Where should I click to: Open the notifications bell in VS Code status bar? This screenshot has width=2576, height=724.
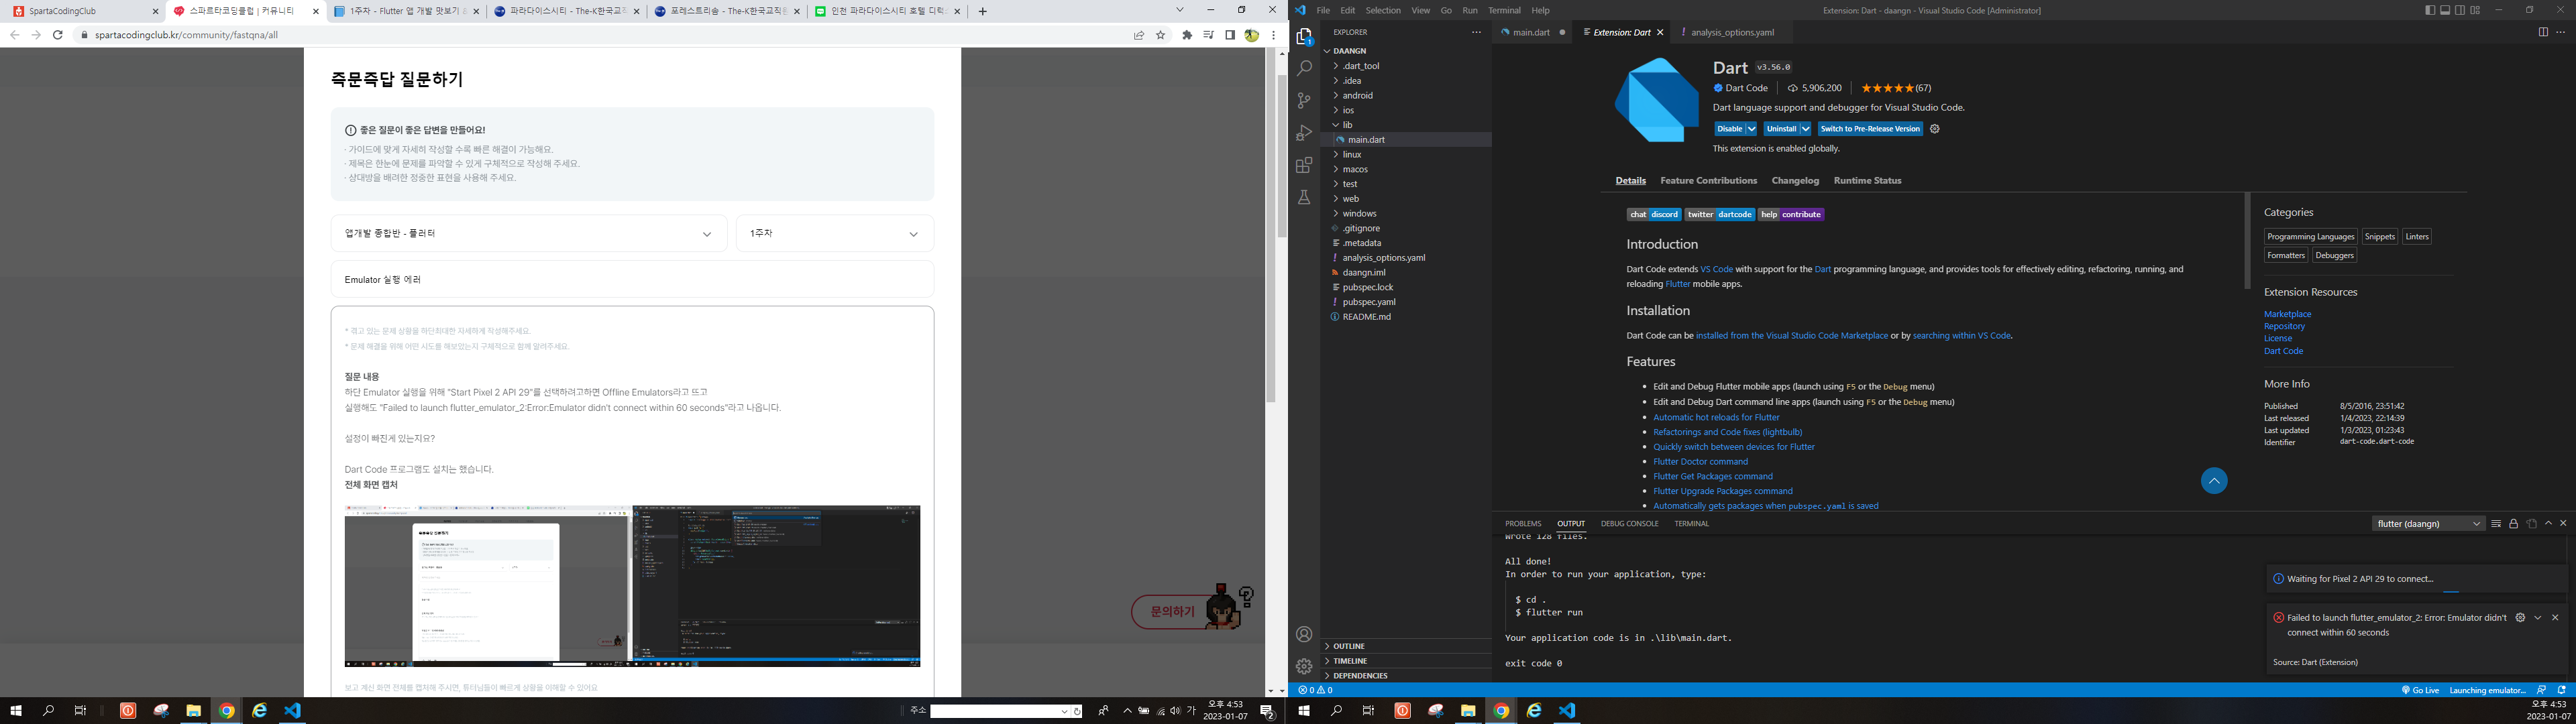coord(2561,690)
